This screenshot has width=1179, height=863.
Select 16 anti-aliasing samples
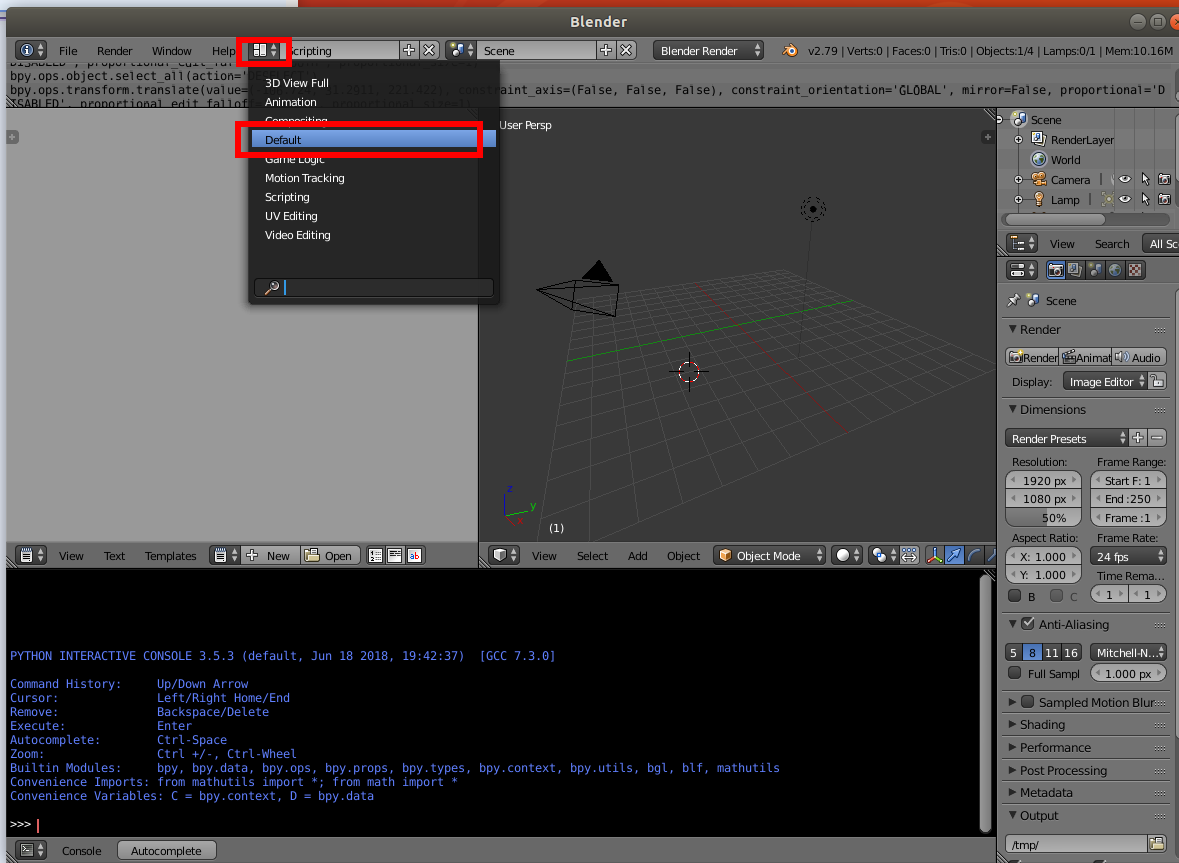[1071, 653]
